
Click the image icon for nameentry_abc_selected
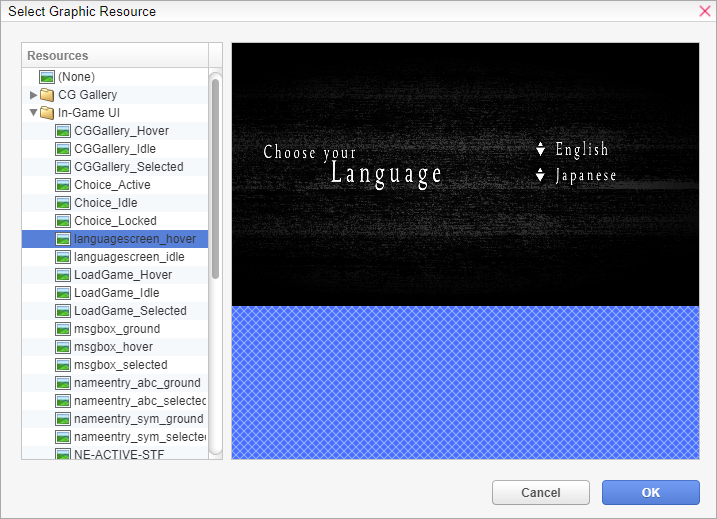coord(63,401)
